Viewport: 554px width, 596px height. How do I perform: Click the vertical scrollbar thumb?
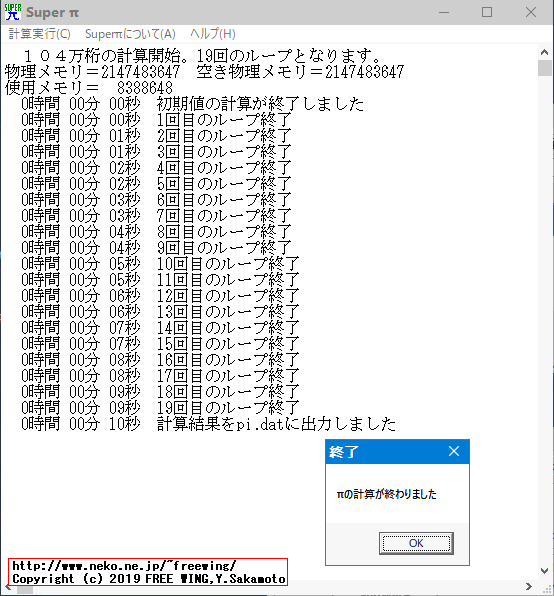545,68
